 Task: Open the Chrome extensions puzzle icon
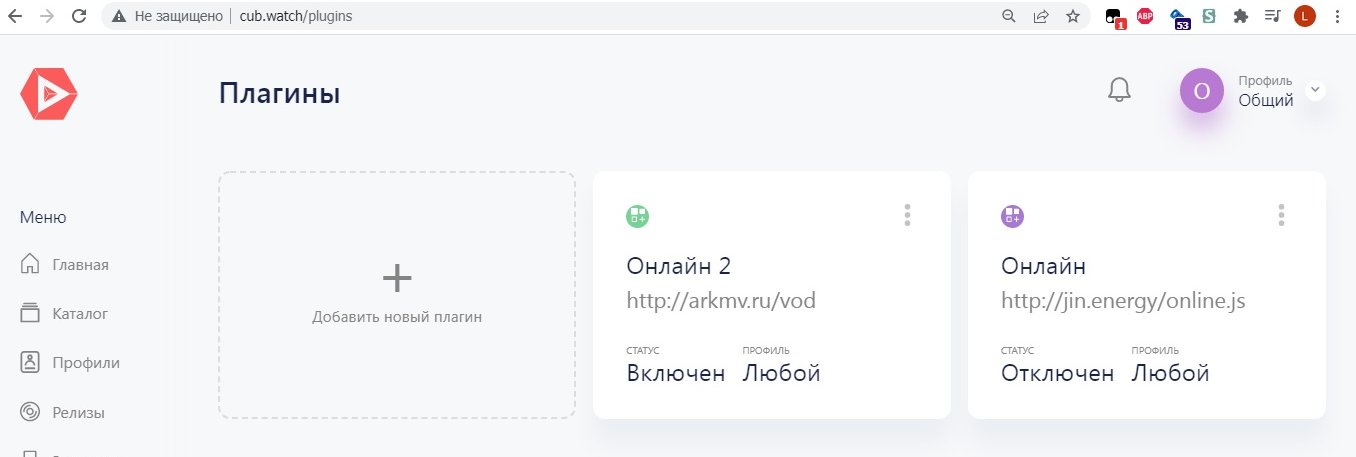coord(1241,16)
